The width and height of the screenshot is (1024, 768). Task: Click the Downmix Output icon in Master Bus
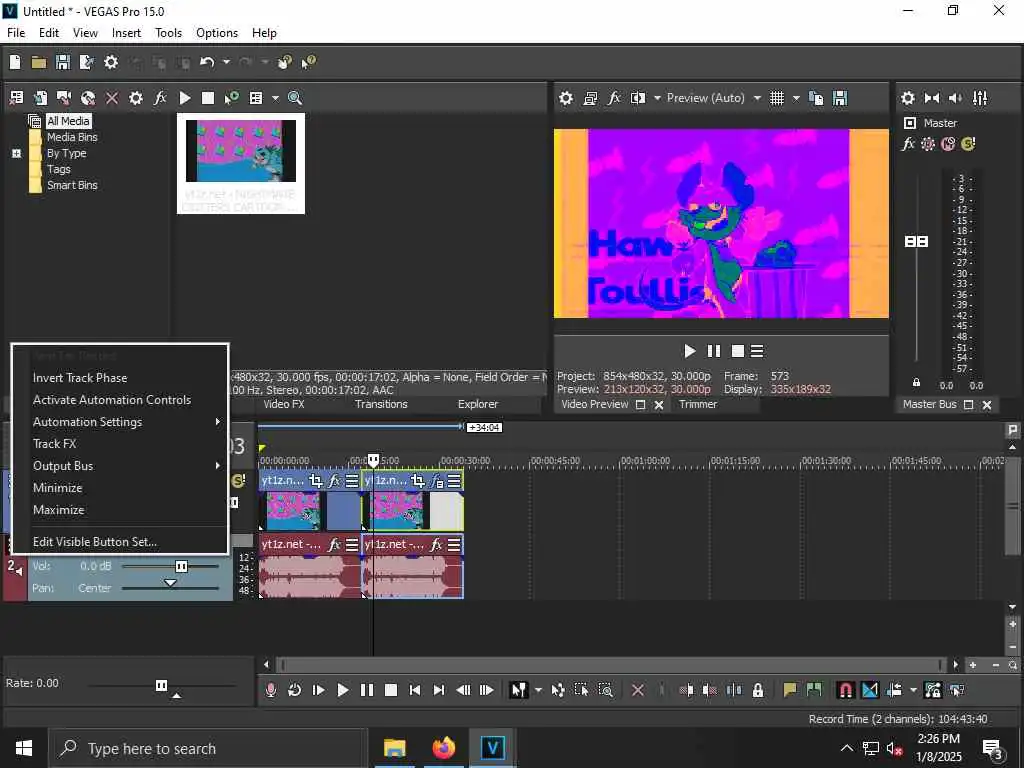[x=932, y=98]
